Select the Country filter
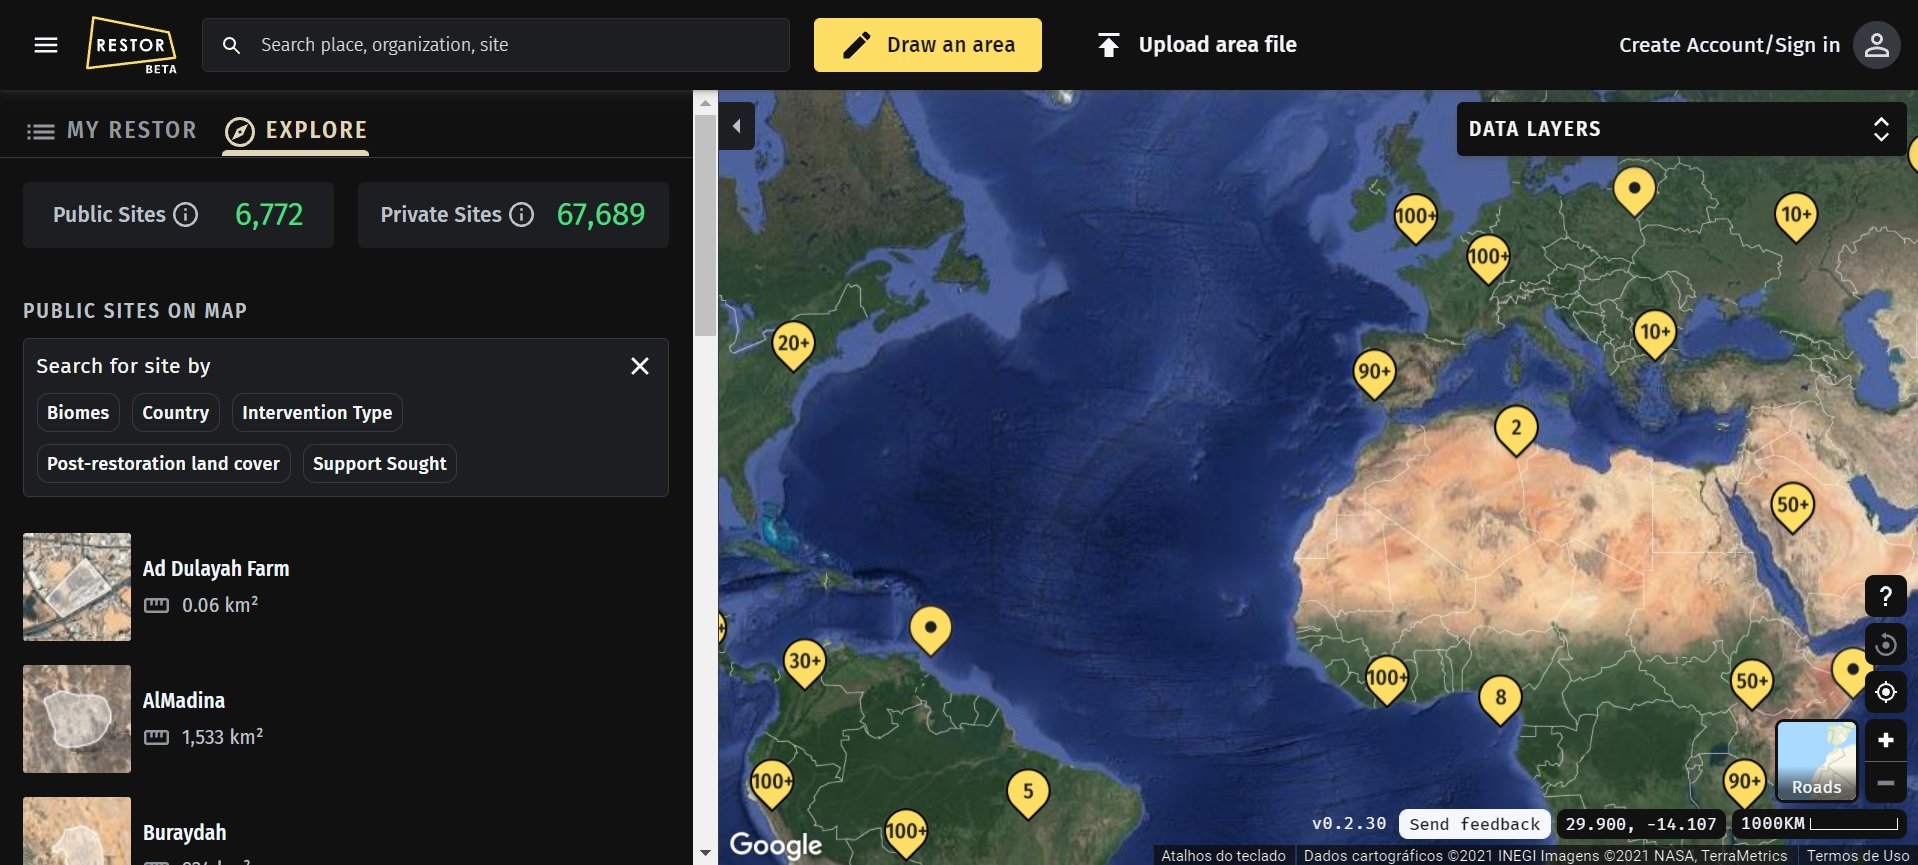The image size is (1918, 865). coord(176,412)
